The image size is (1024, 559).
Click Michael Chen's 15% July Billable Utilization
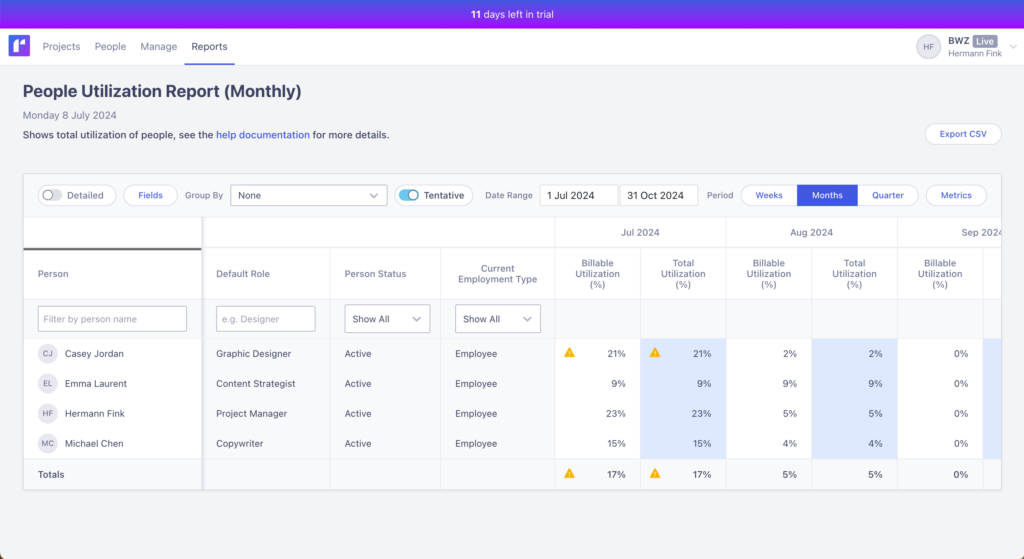click(616, 443)
